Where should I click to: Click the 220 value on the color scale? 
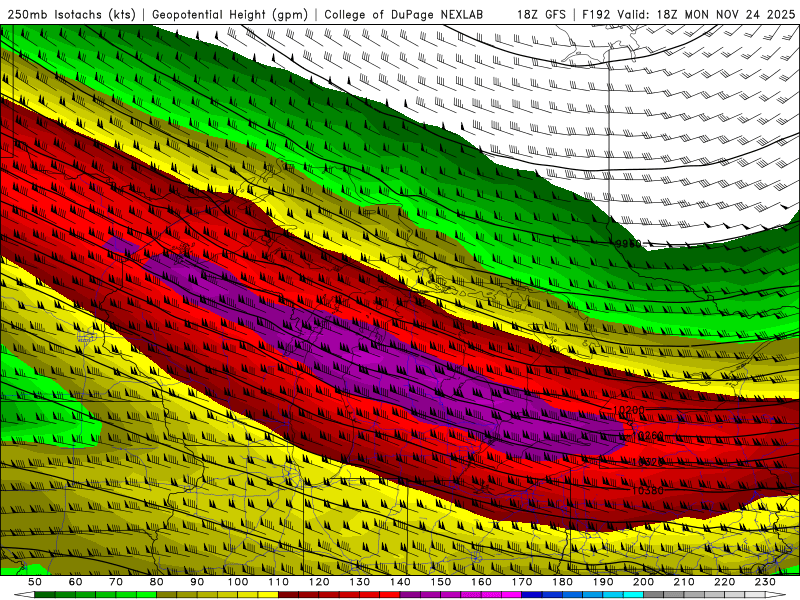(724, 582)
